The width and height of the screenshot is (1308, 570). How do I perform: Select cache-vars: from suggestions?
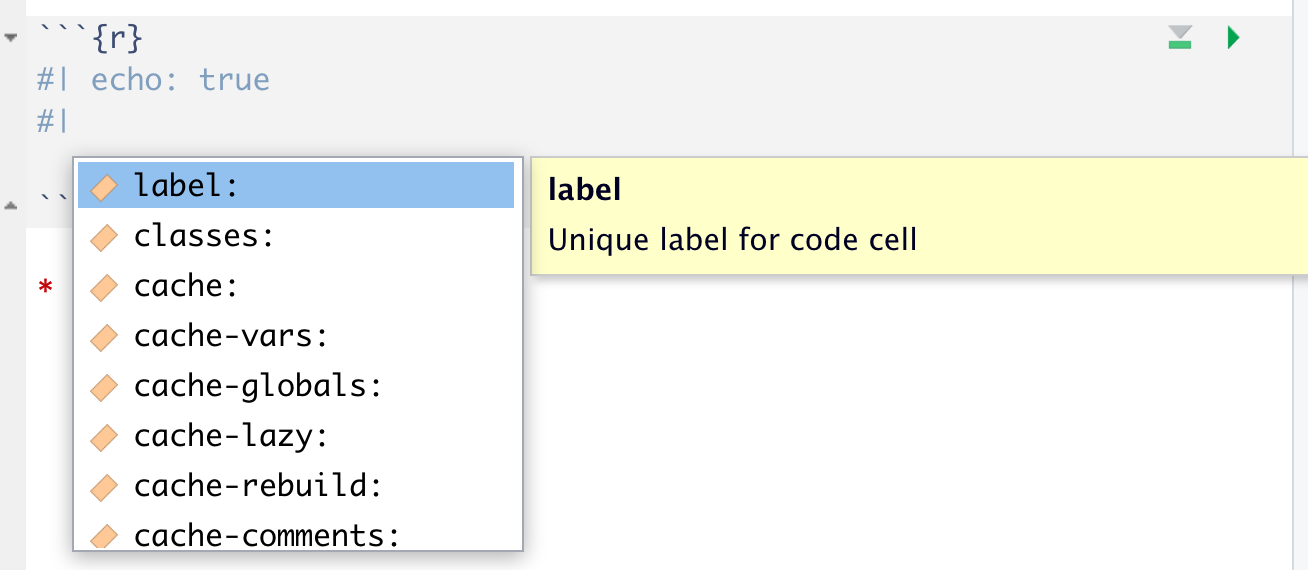[x=231, y=336]
